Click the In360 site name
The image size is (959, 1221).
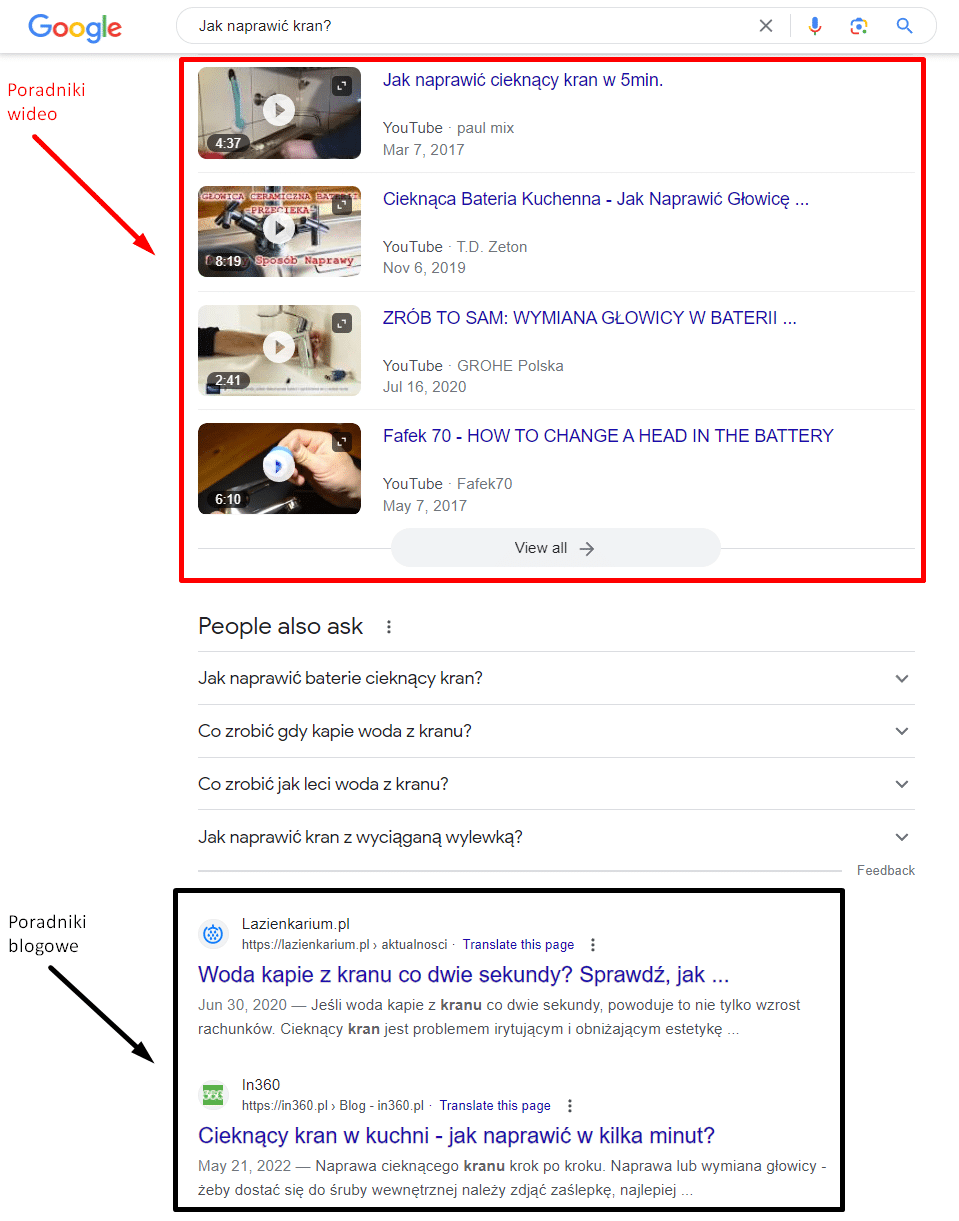(261, 1086)
